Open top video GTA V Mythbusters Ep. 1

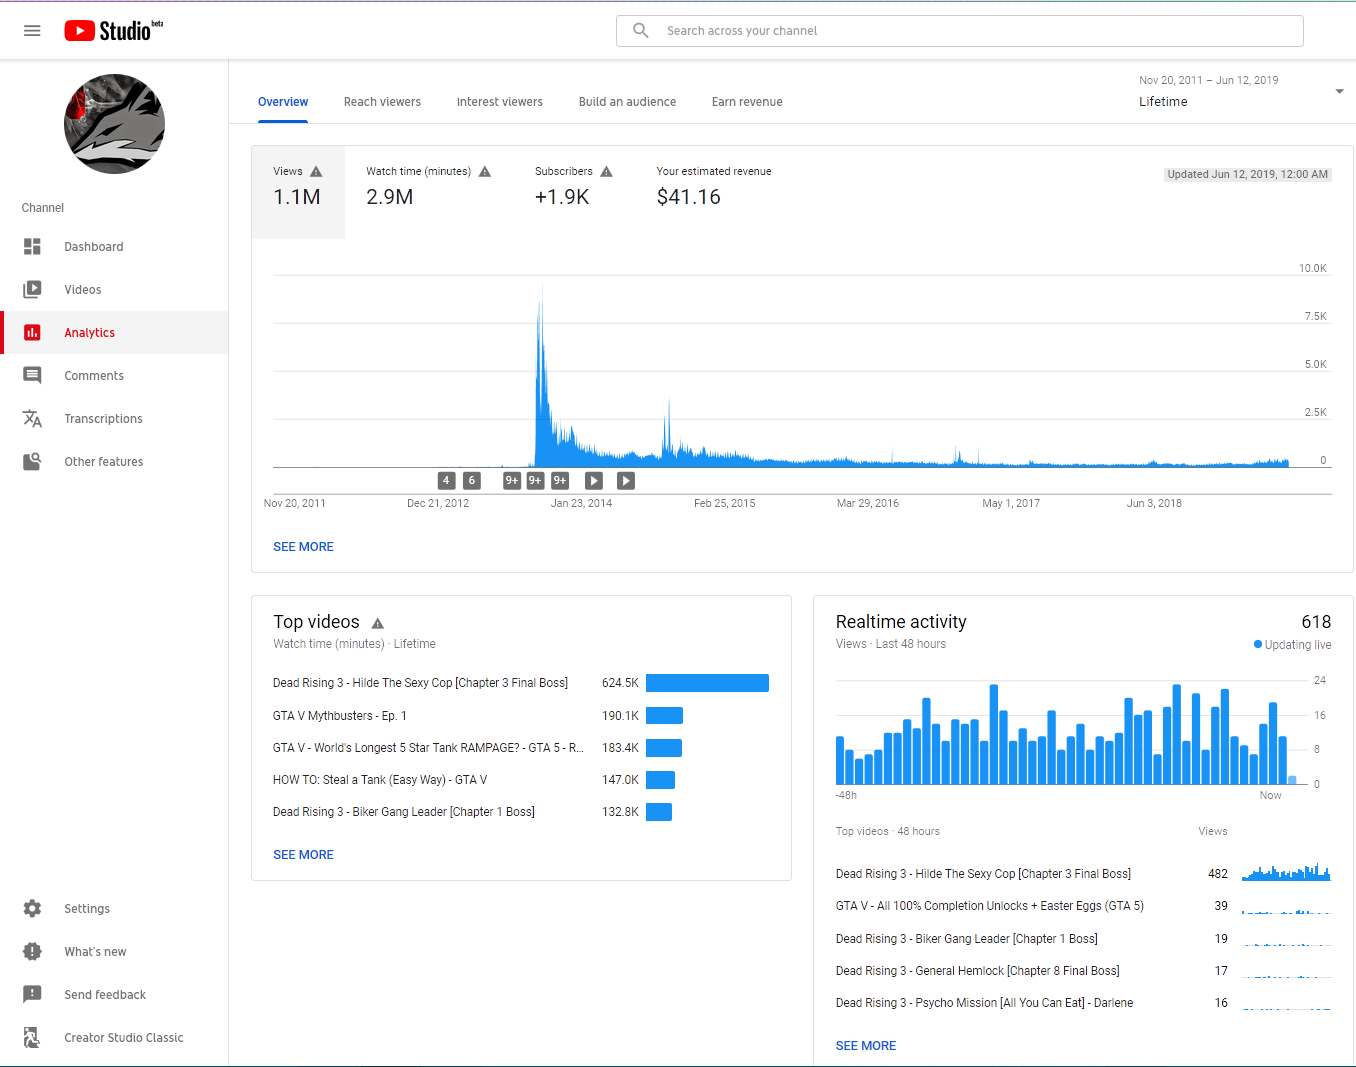click(x=340, y=716)
